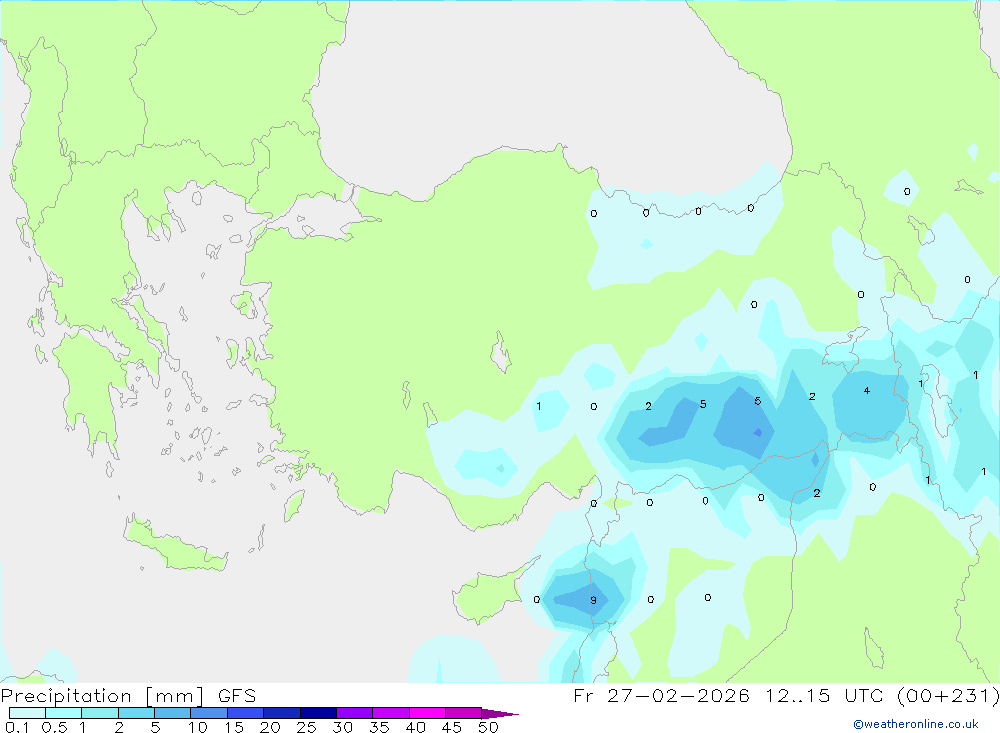Click the '12..15 UTC' time text
Screen dimensions: 1000x733
tap(823, 695)
